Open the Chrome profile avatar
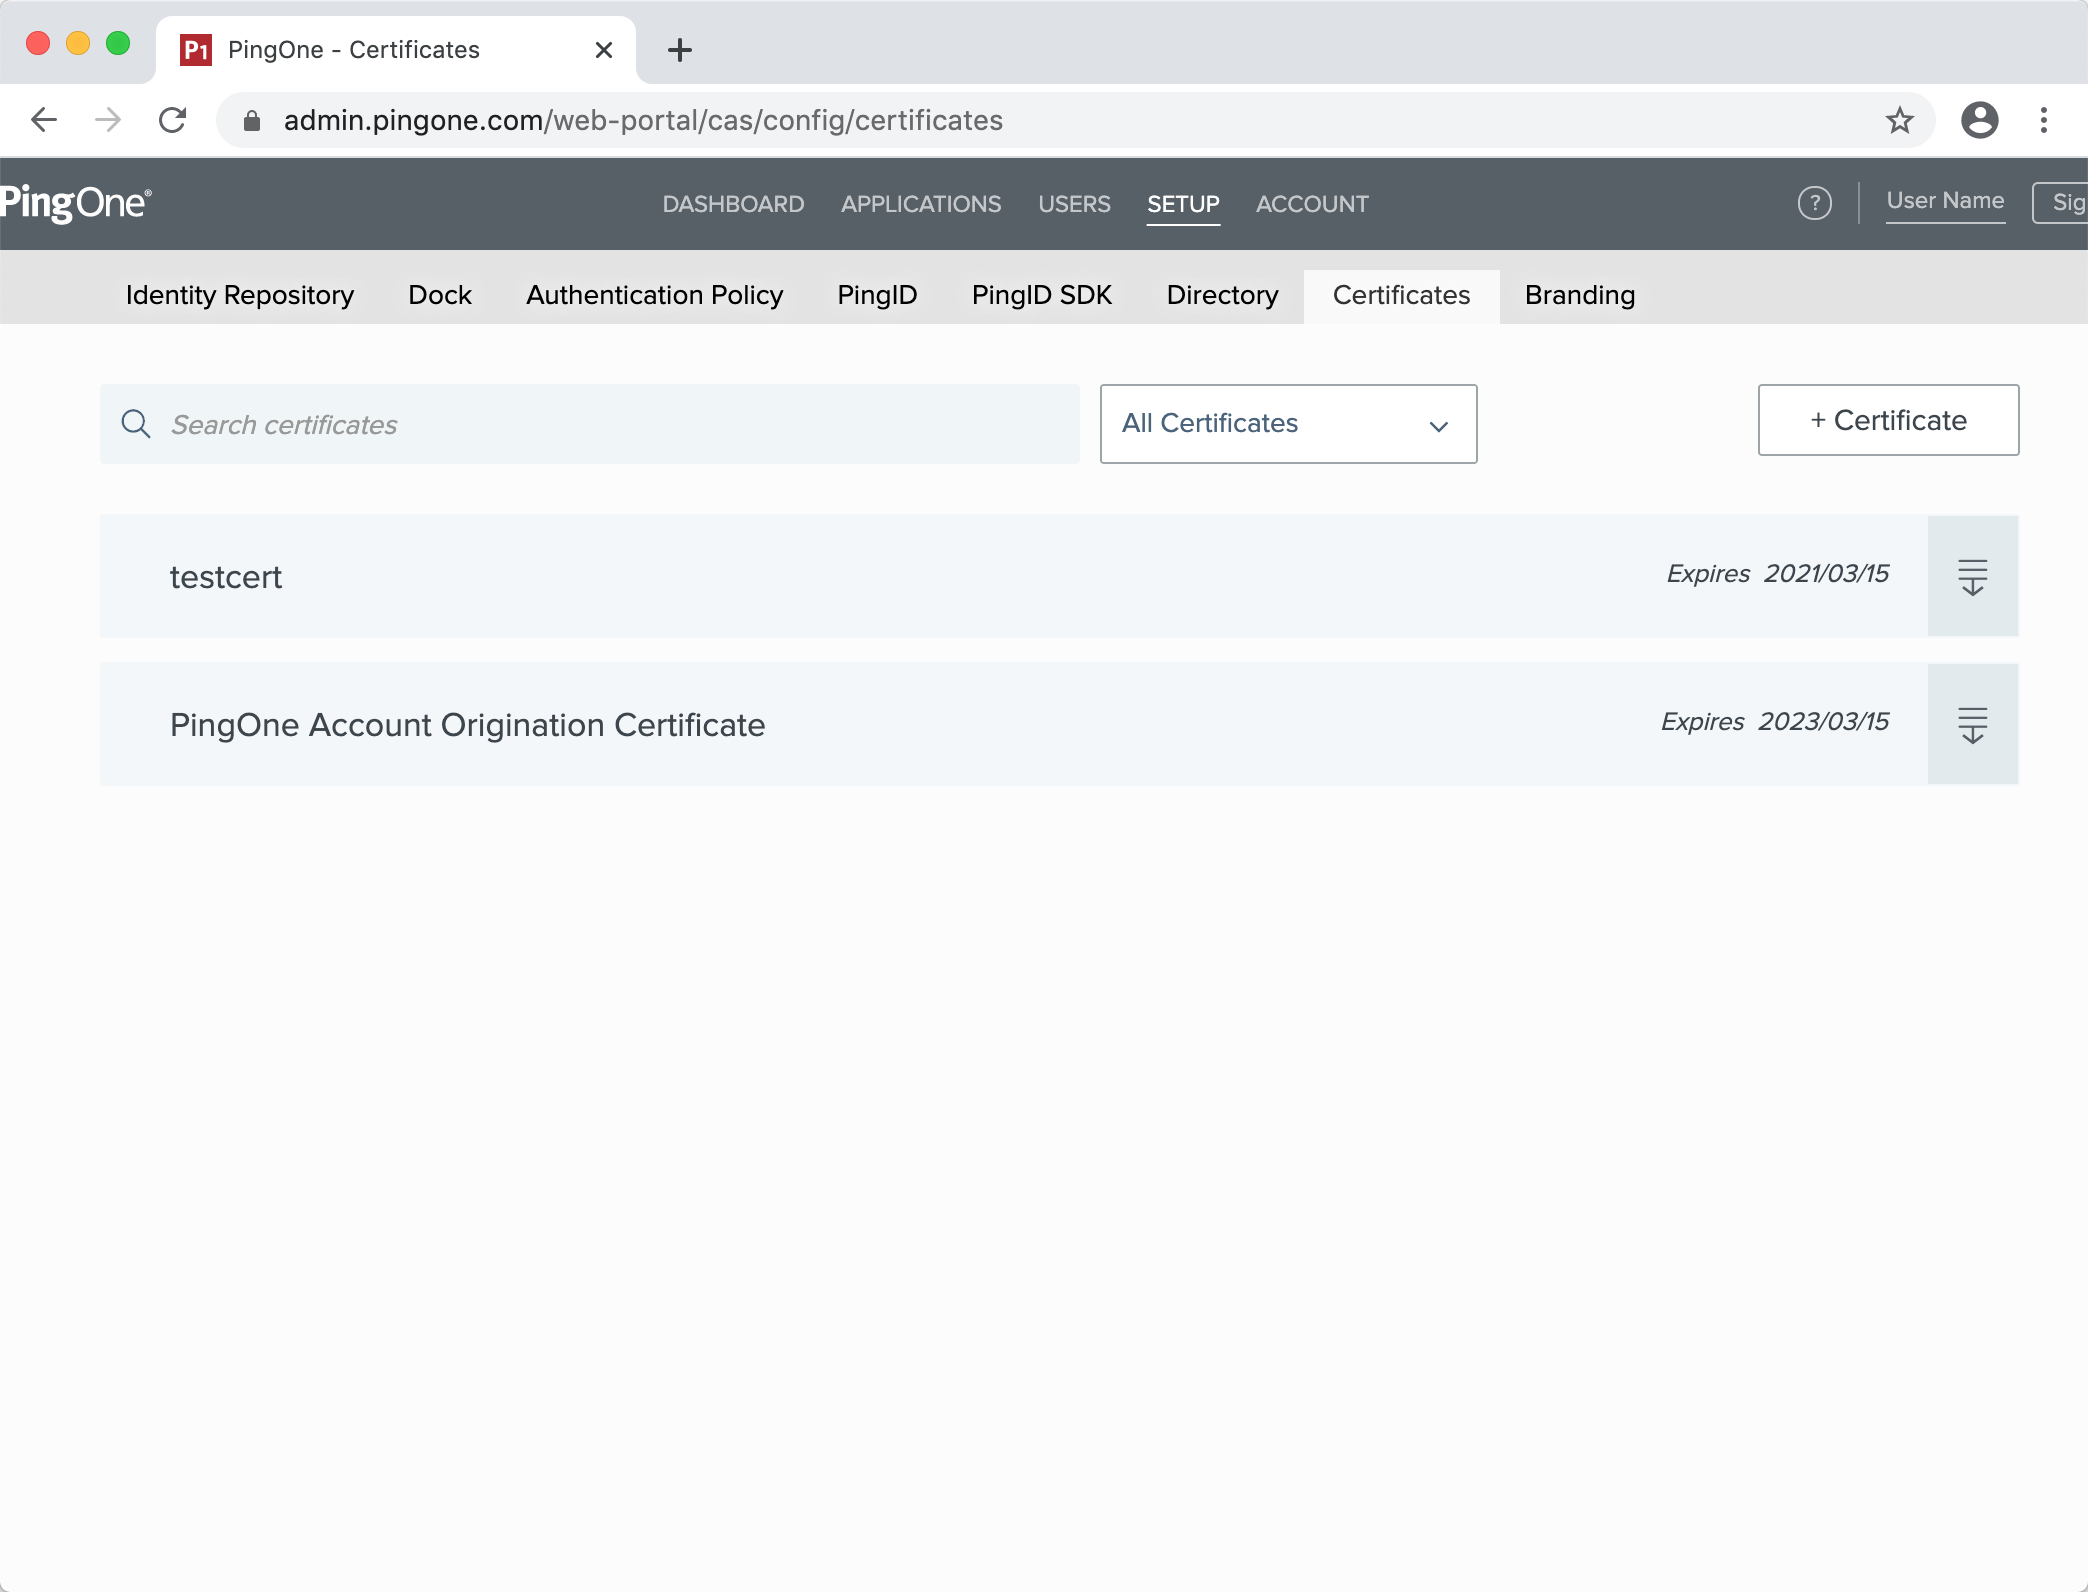The image size is (2088, 1592). pos(1979,120)
